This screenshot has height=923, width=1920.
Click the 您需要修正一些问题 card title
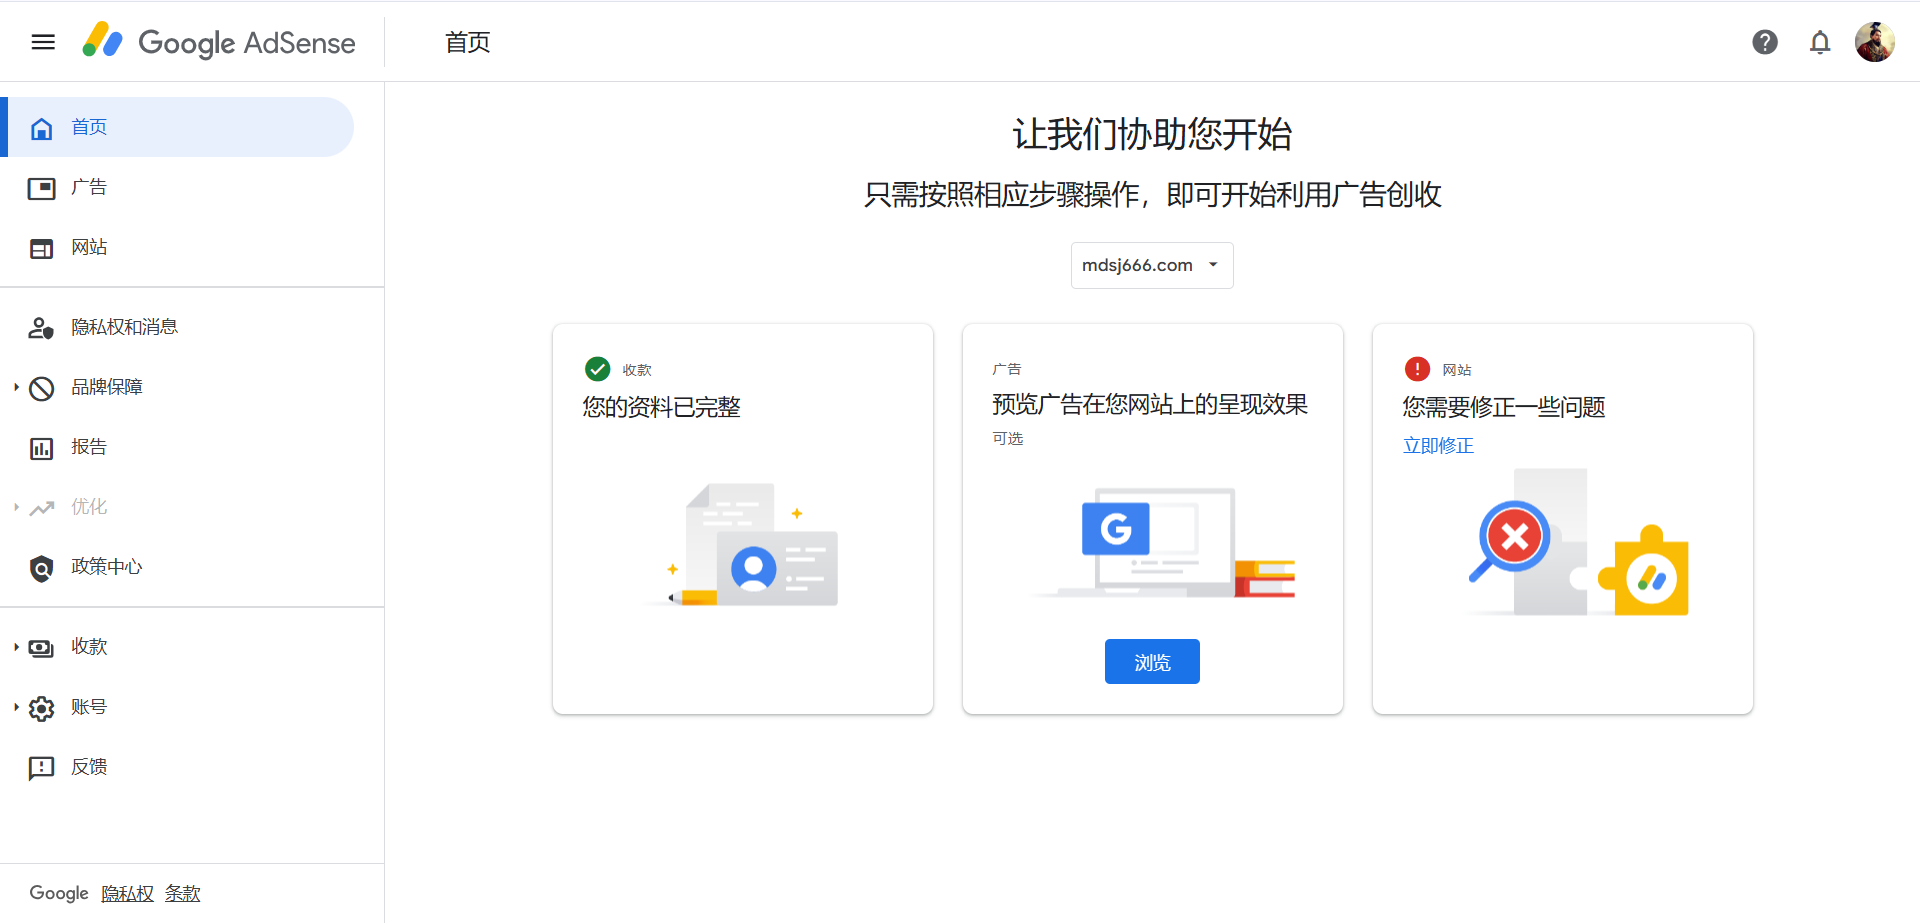point(1504,407)
